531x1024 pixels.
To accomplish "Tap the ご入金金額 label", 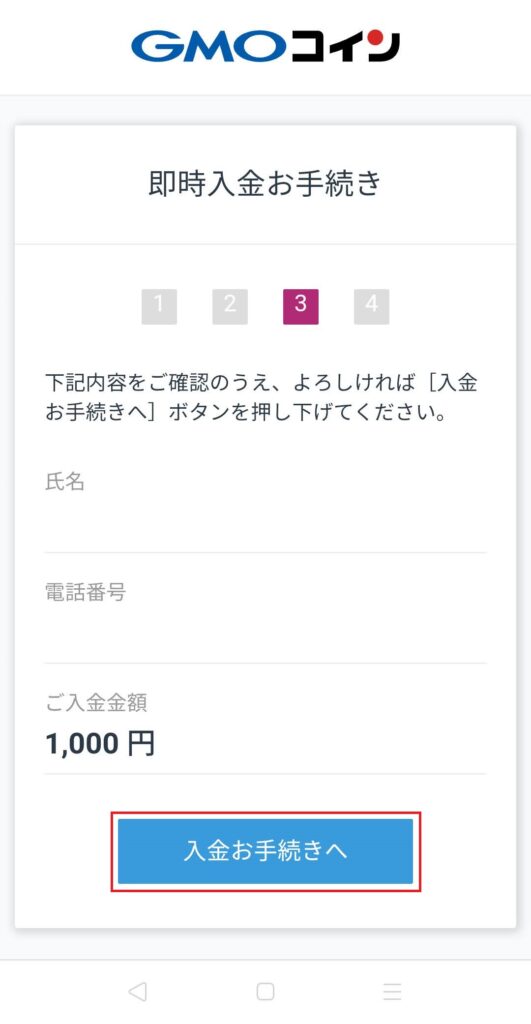I will pos(96,703).
